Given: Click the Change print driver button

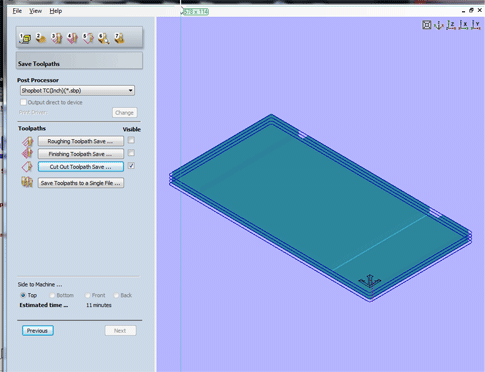Looking at the screenshot, I should pyautogui.click(x=124, y=113).
